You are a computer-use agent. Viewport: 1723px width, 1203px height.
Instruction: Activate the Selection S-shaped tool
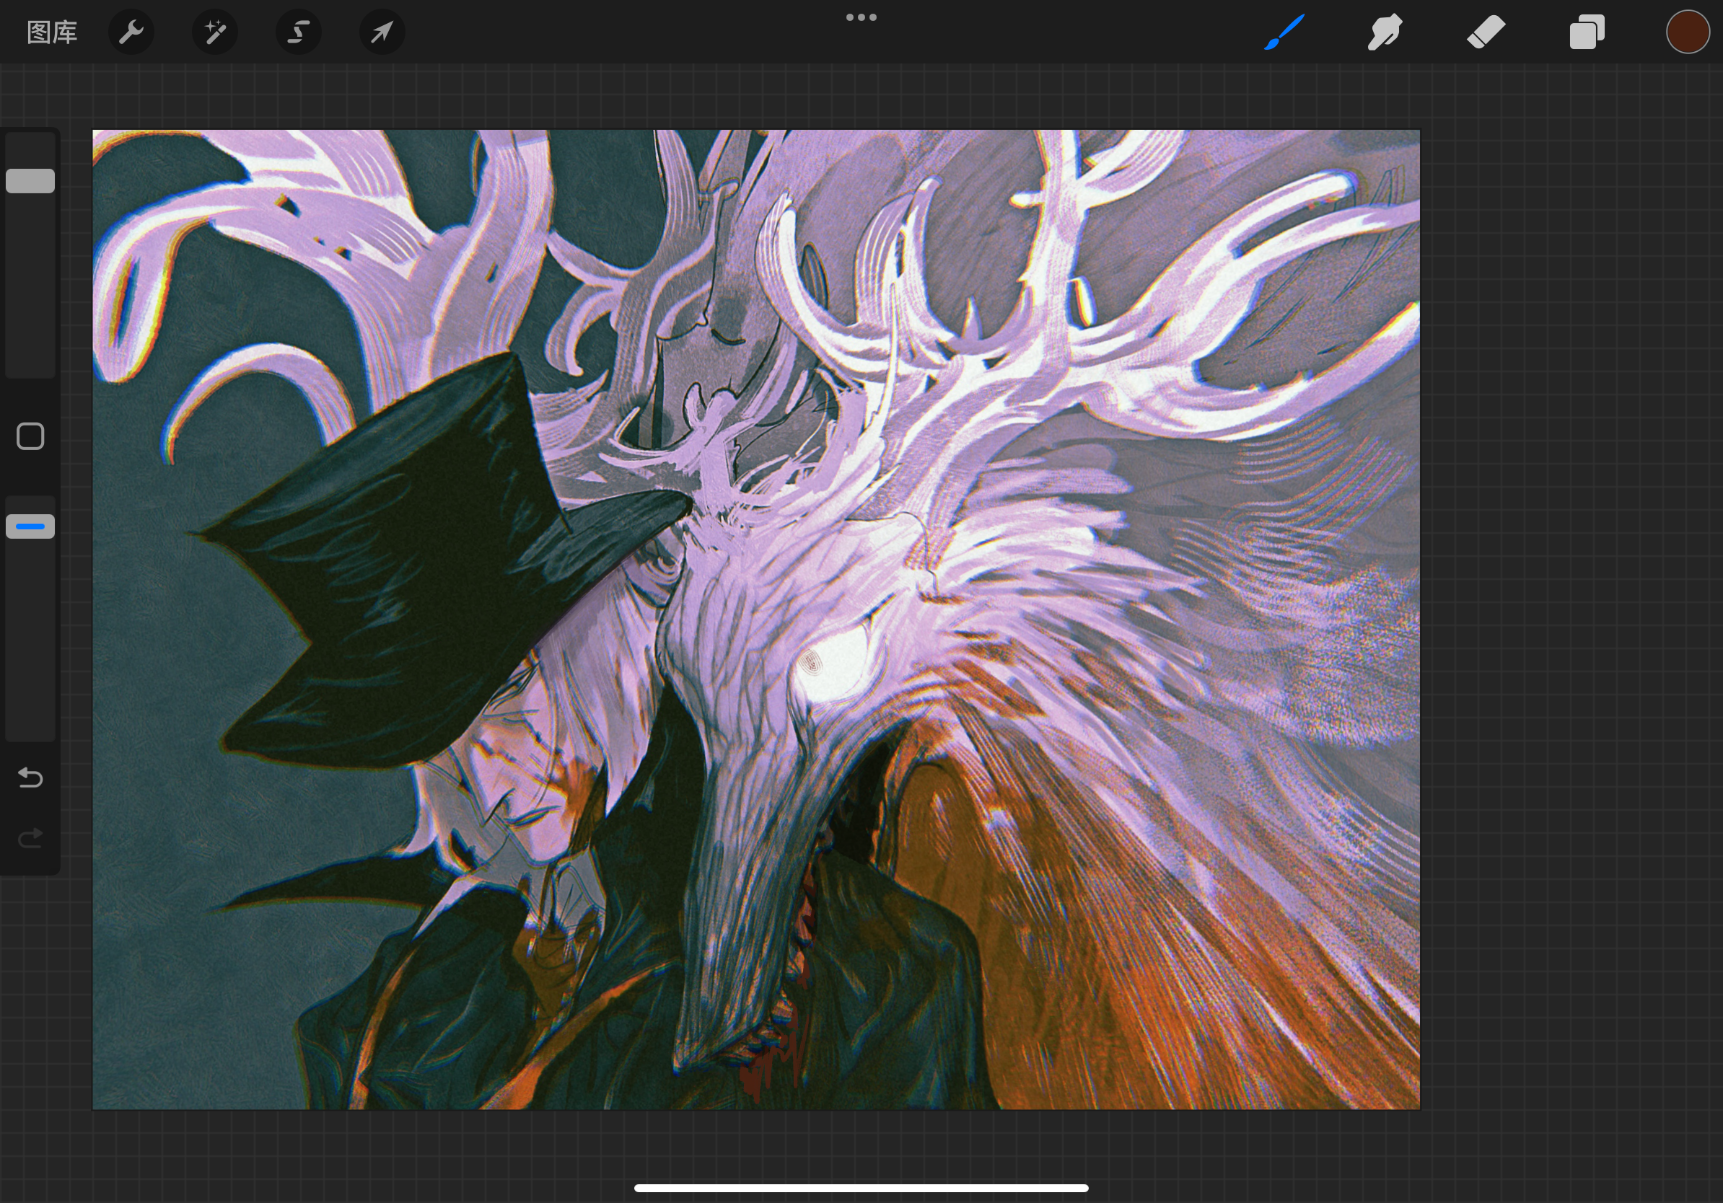coord(298,32)
